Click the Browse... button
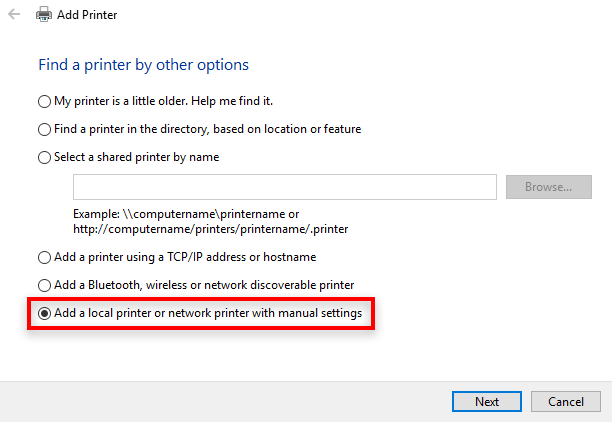This screenshot has width=612, height=422. point(549,187)
